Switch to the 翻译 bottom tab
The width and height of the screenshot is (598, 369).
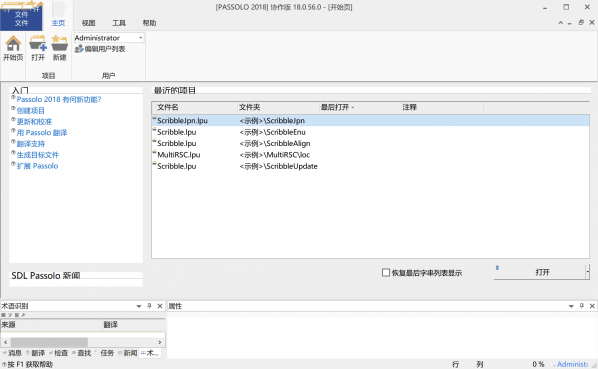[35, 353]
